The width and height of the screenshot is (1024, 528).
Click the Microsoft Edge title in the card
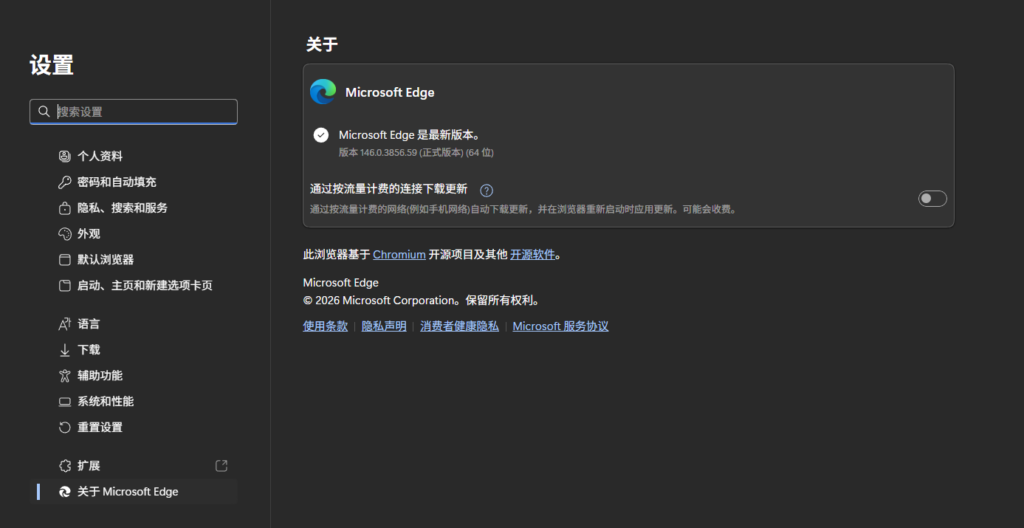point(390,92)
